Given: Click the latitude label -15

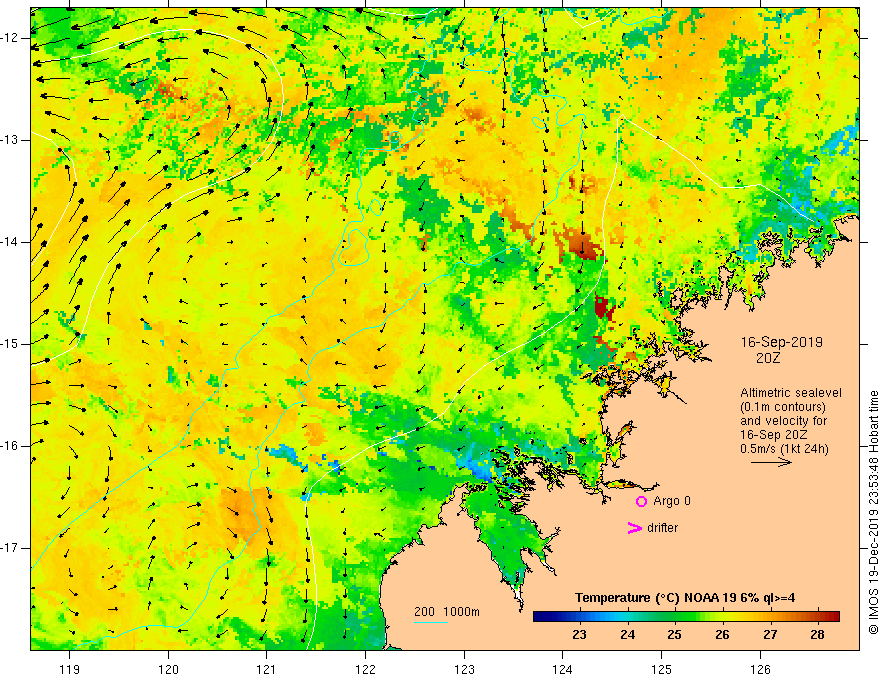Looking at the screenshot, I should pos(11,344).
